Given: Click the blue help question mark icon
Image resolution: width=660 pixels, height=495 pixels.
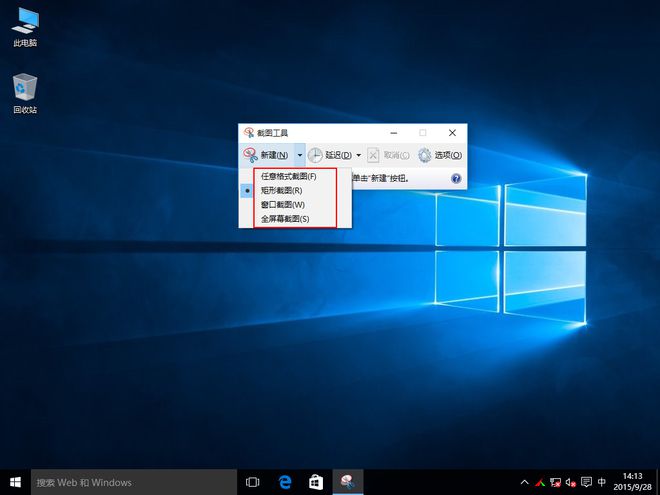Looking at the screenshot, I should pyautogui.click(x=456, y=178).
